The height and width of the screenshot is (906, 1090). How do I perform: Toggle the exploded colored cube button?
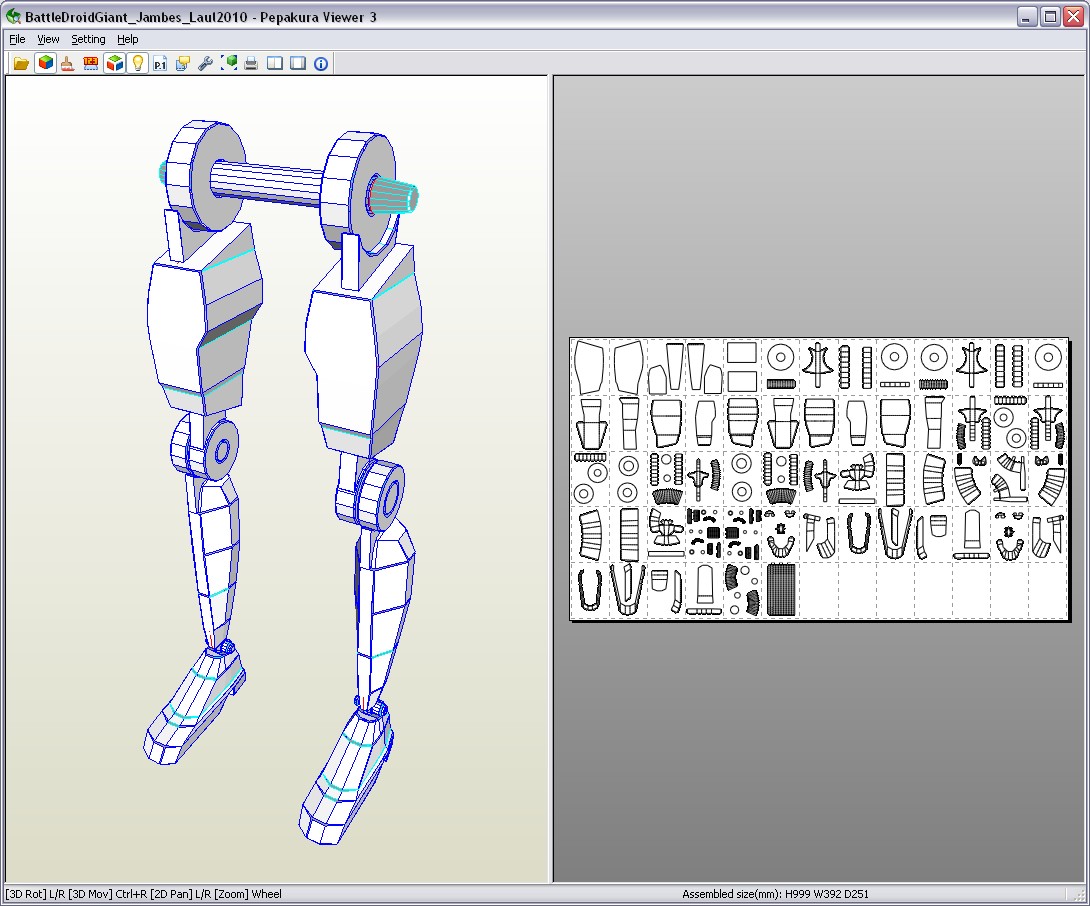pos(115,63)
